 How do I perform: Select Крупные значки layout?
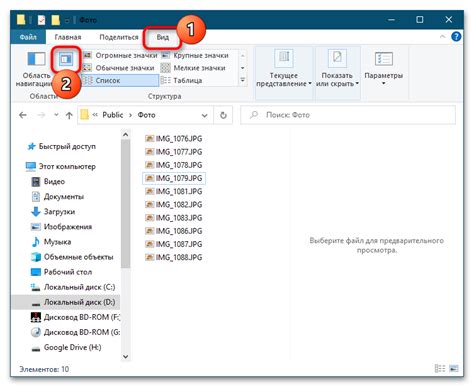tap(195, 55)
